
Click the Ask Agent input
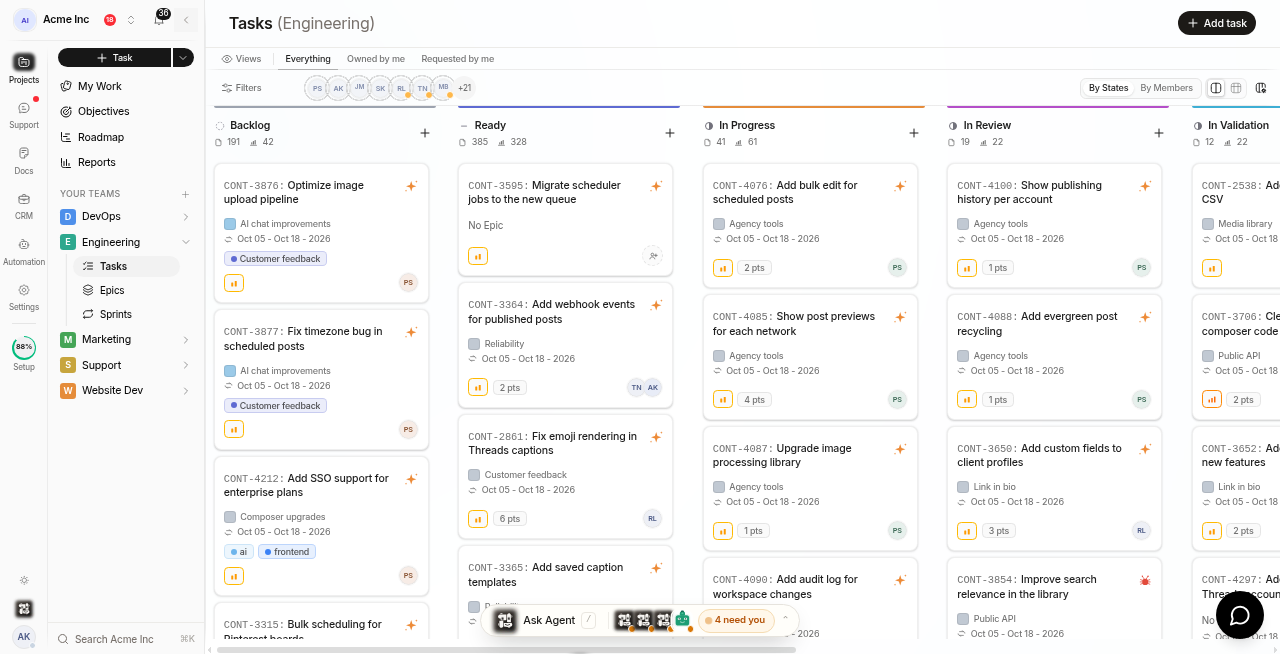547,620
